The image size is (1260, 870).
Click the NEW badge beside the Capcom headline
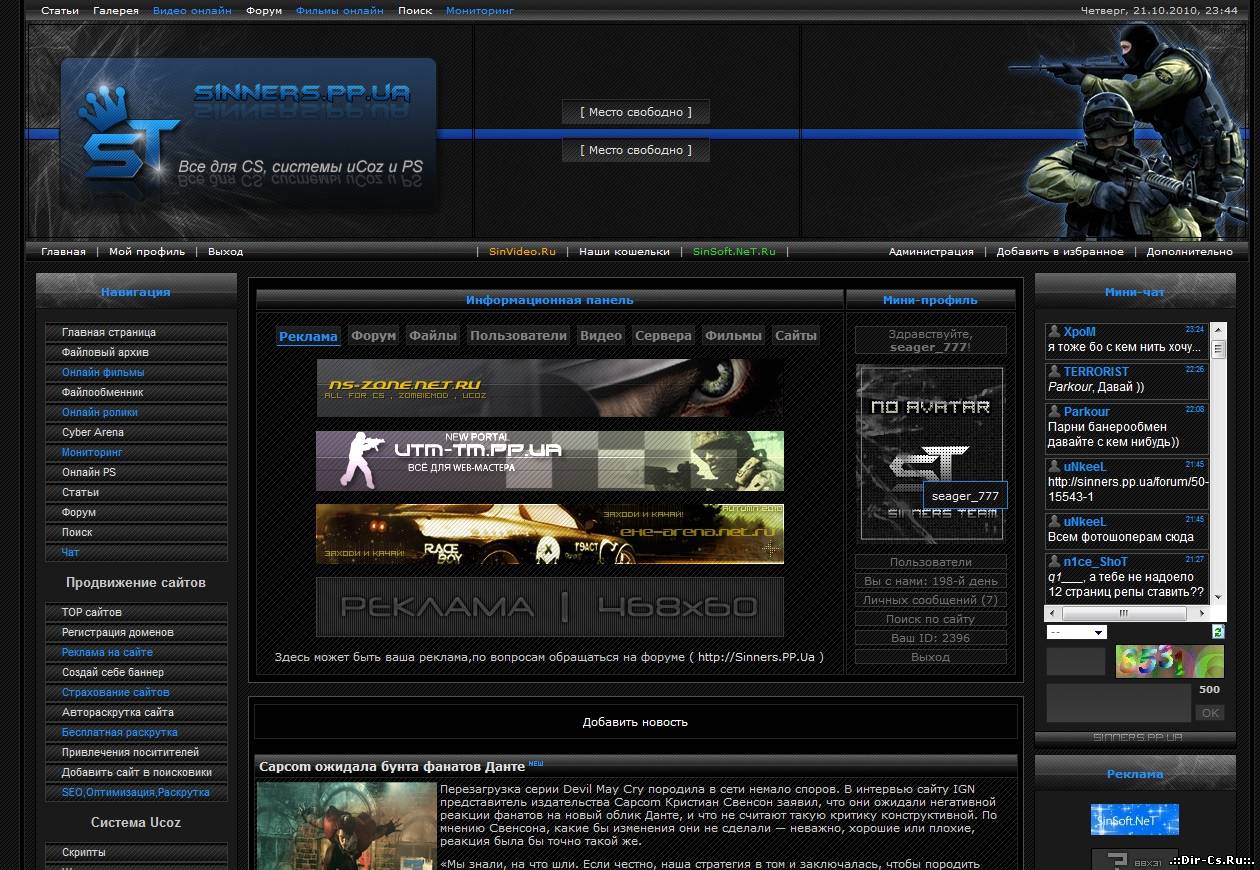point(536,764)
